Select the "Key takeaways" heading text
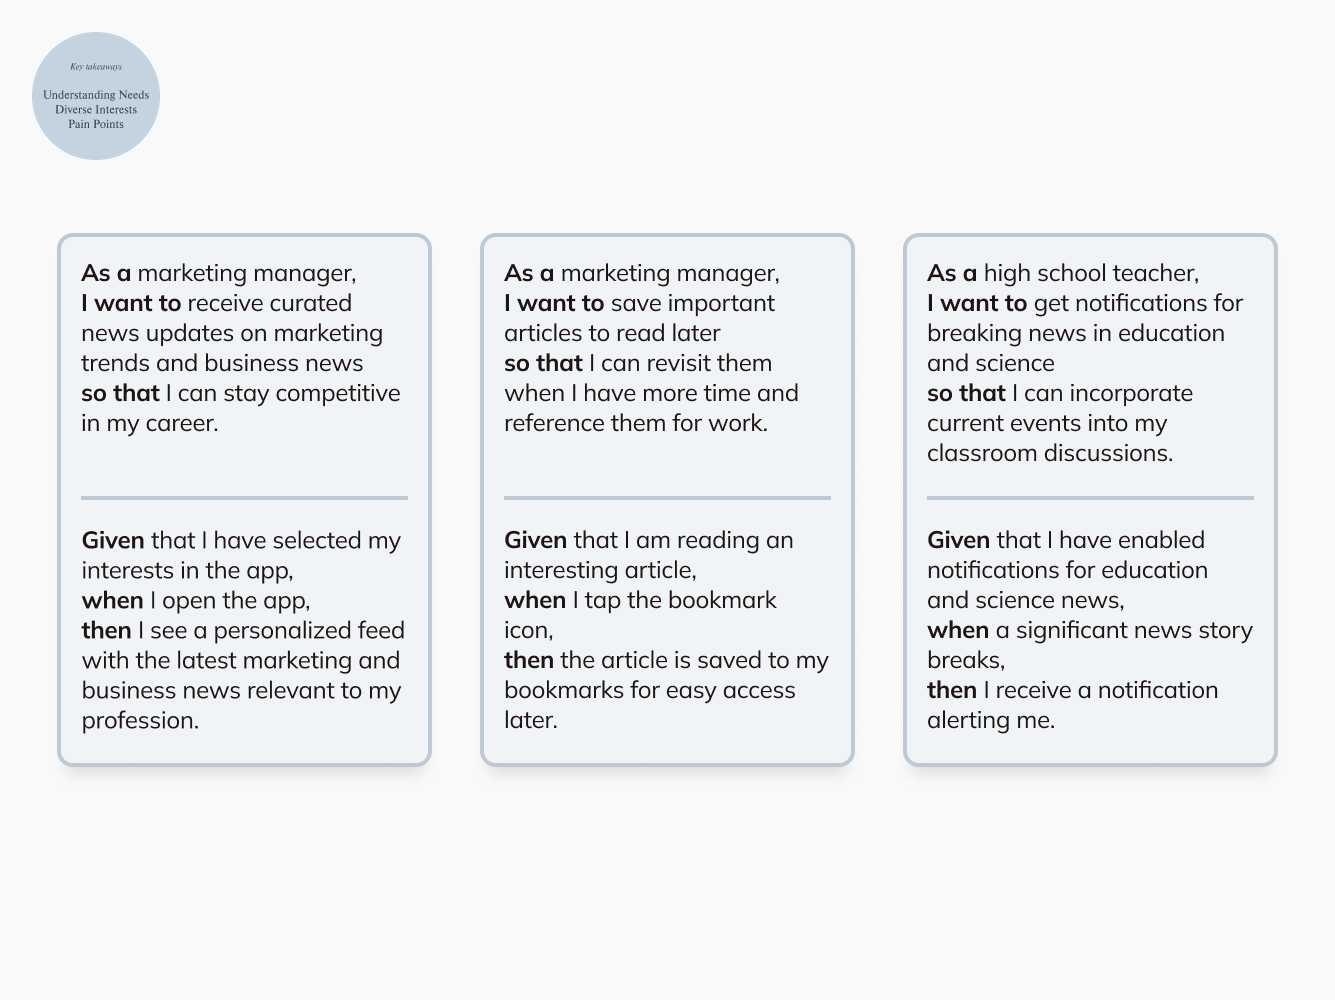The image size is (1335, 1000). tap(96, 67)
